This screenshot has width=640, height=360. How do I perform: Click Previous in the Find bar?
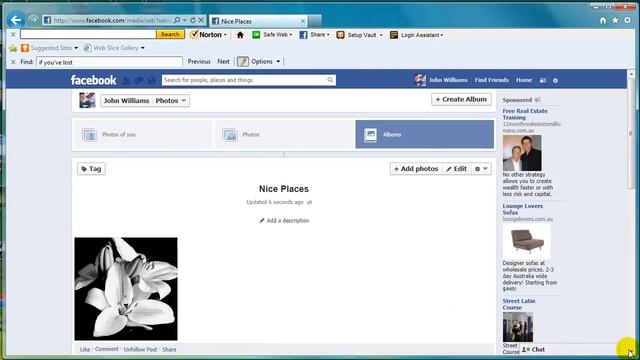click(199, 62)
